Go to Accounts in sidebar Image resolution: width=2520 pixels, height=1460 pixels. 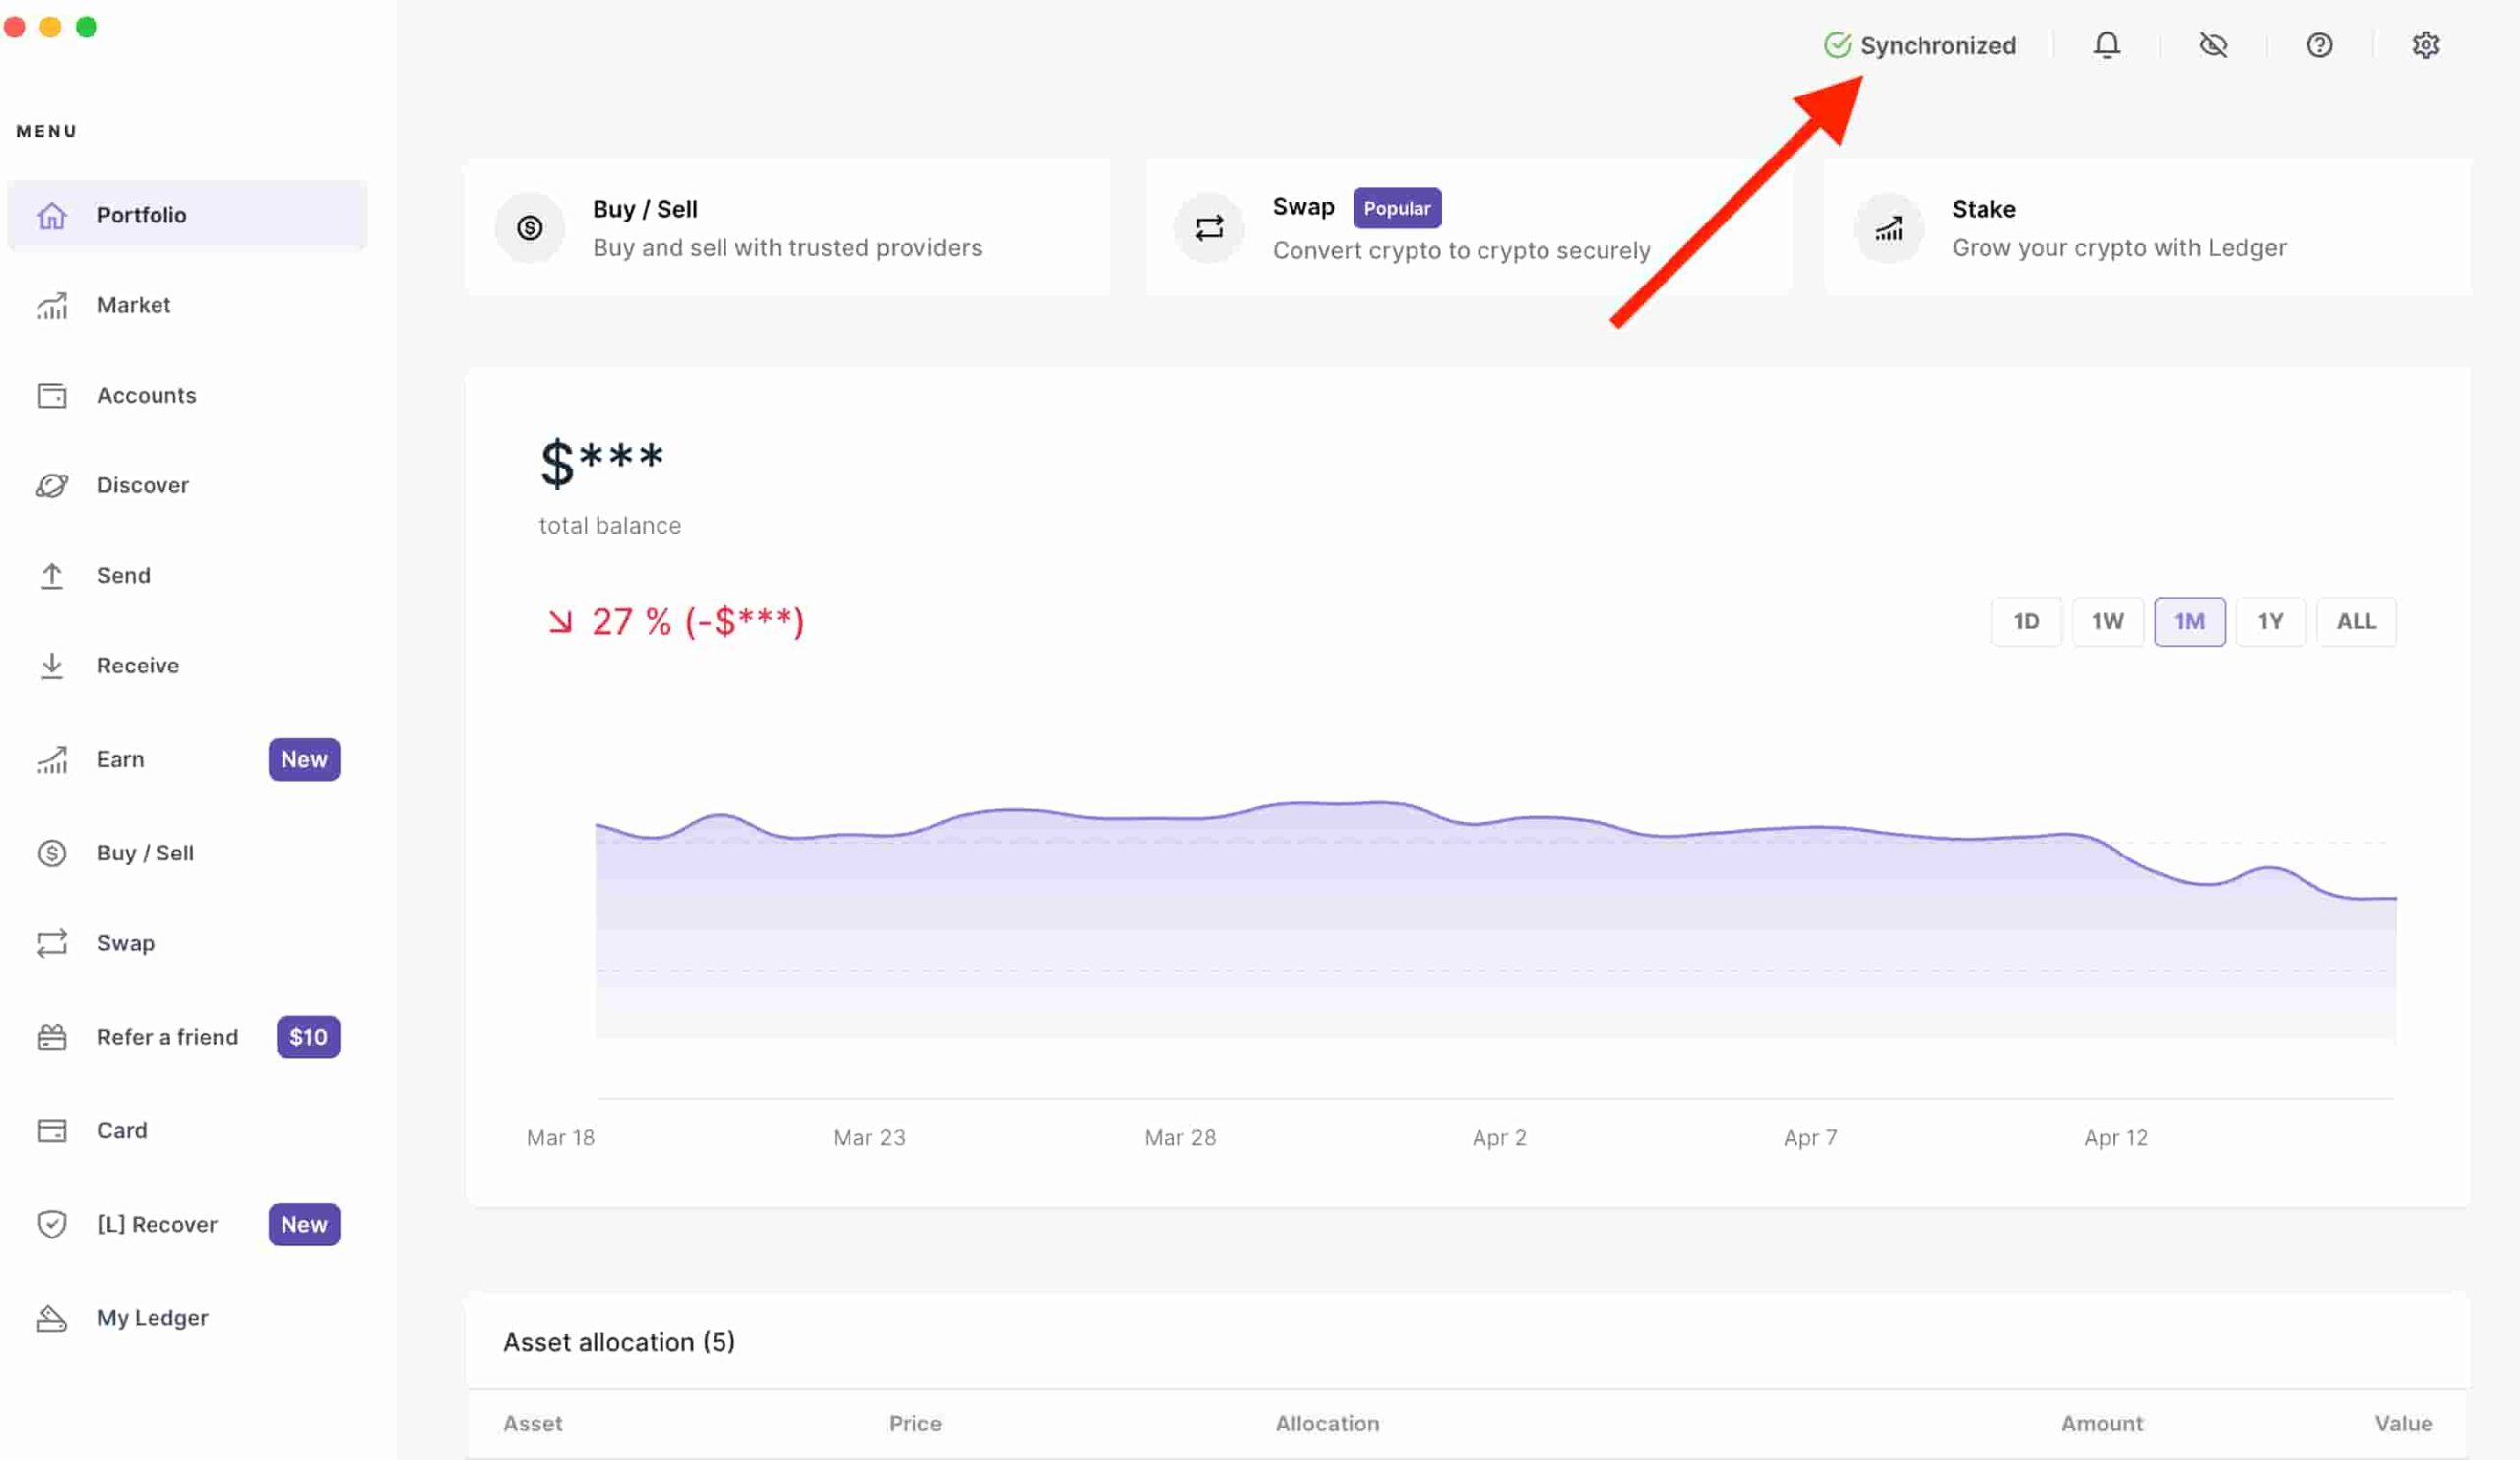[146, 395]
